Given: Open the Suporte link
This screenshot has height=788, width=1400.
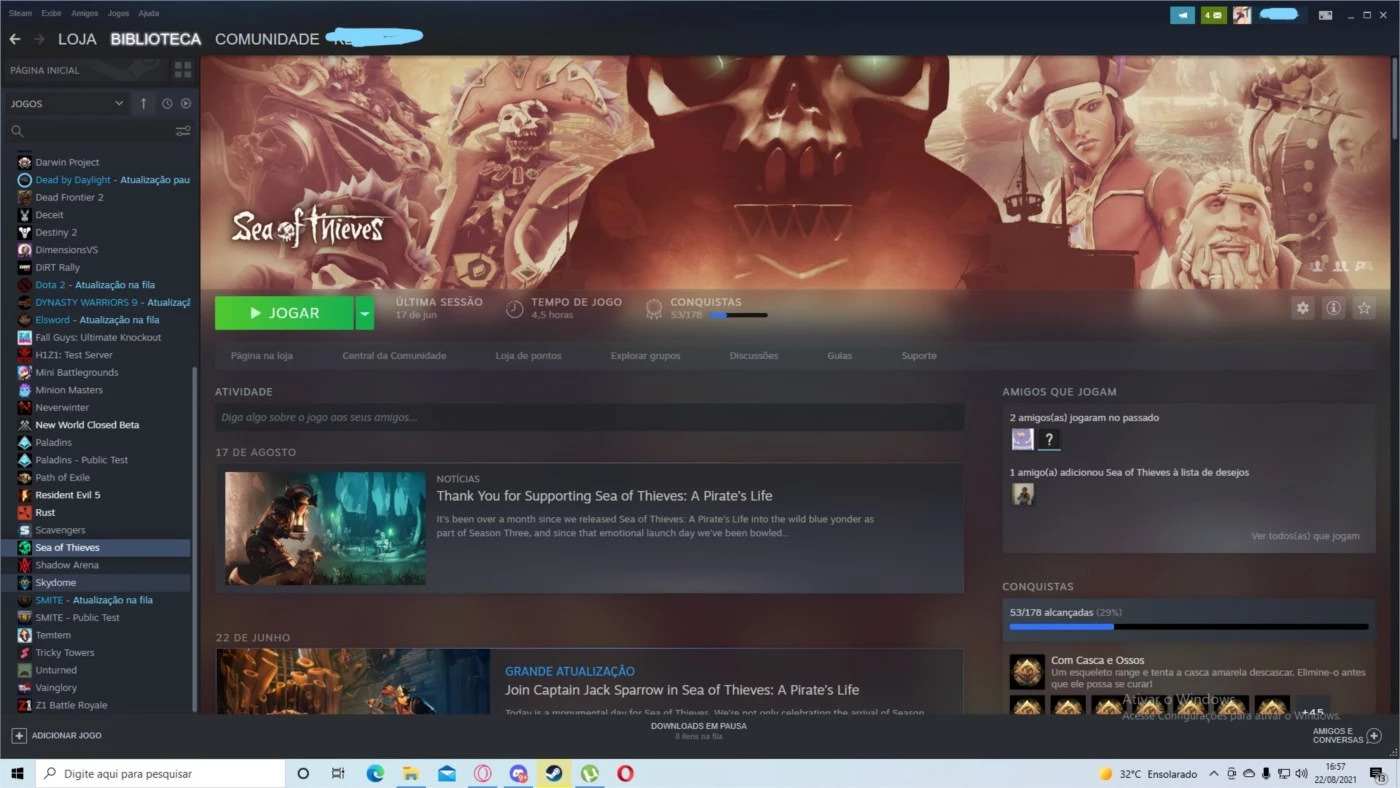Looking at the screenshot, I should click(919, 356).
